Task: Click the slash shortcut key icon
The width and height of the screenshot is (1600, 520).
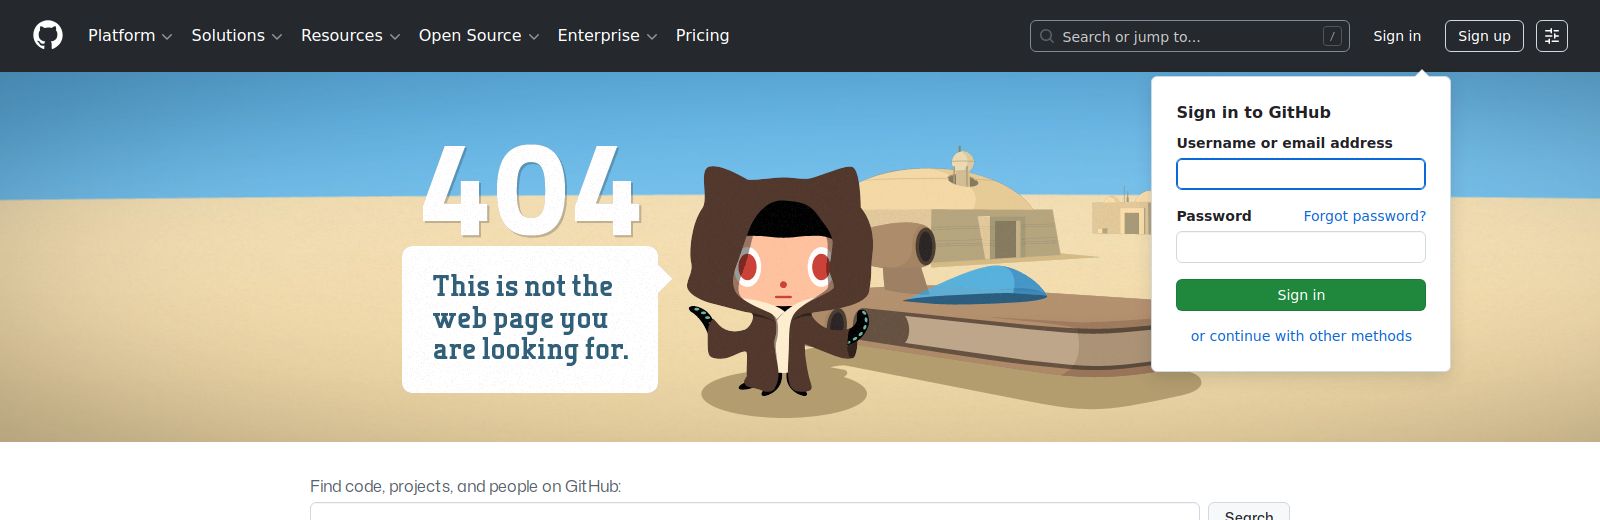Action: [1332, 36]
